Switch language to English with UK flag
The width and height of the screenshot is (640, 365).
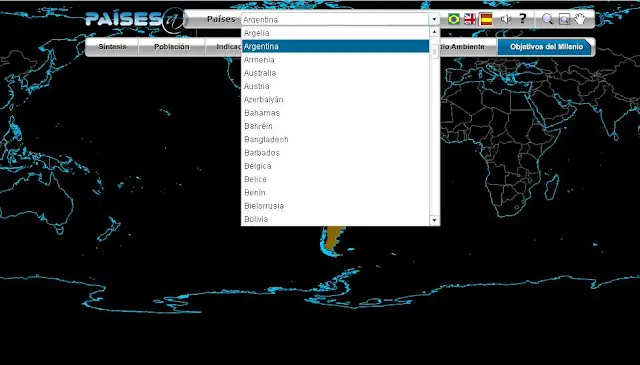point(470,19)
